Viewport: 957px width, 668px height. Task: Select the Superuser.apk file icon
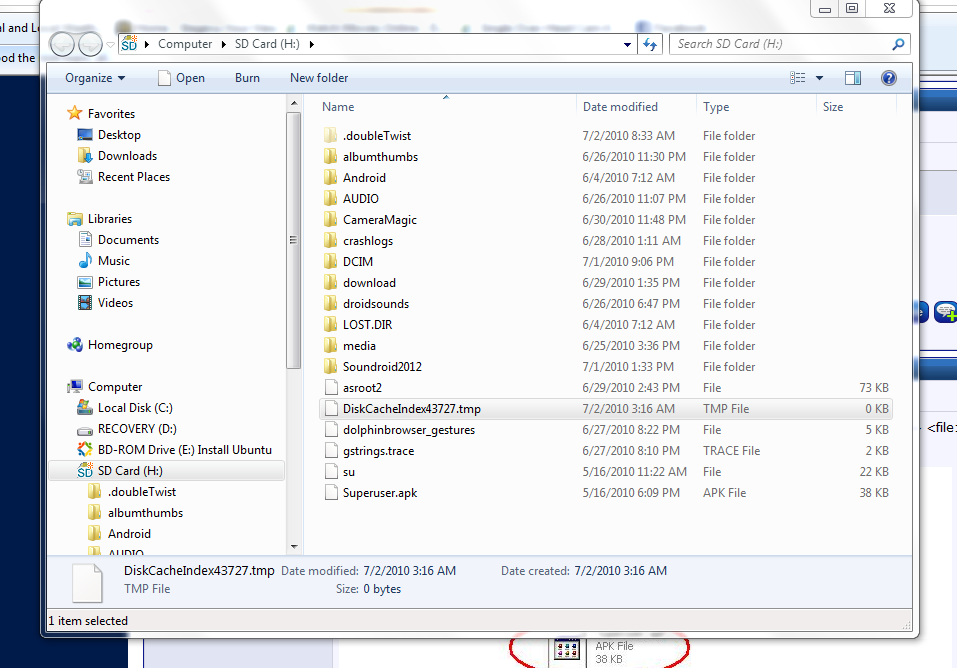331,493
